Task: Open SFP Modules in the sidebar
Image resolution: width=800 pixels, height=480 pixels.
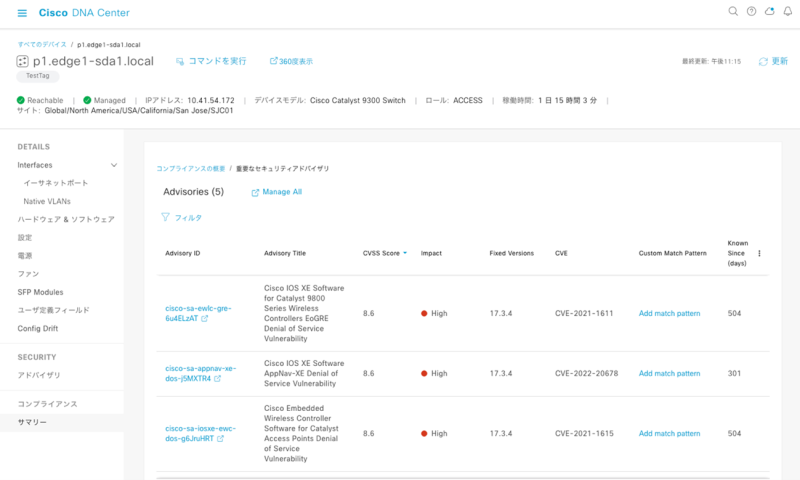Action: click(x=40, y=292)
